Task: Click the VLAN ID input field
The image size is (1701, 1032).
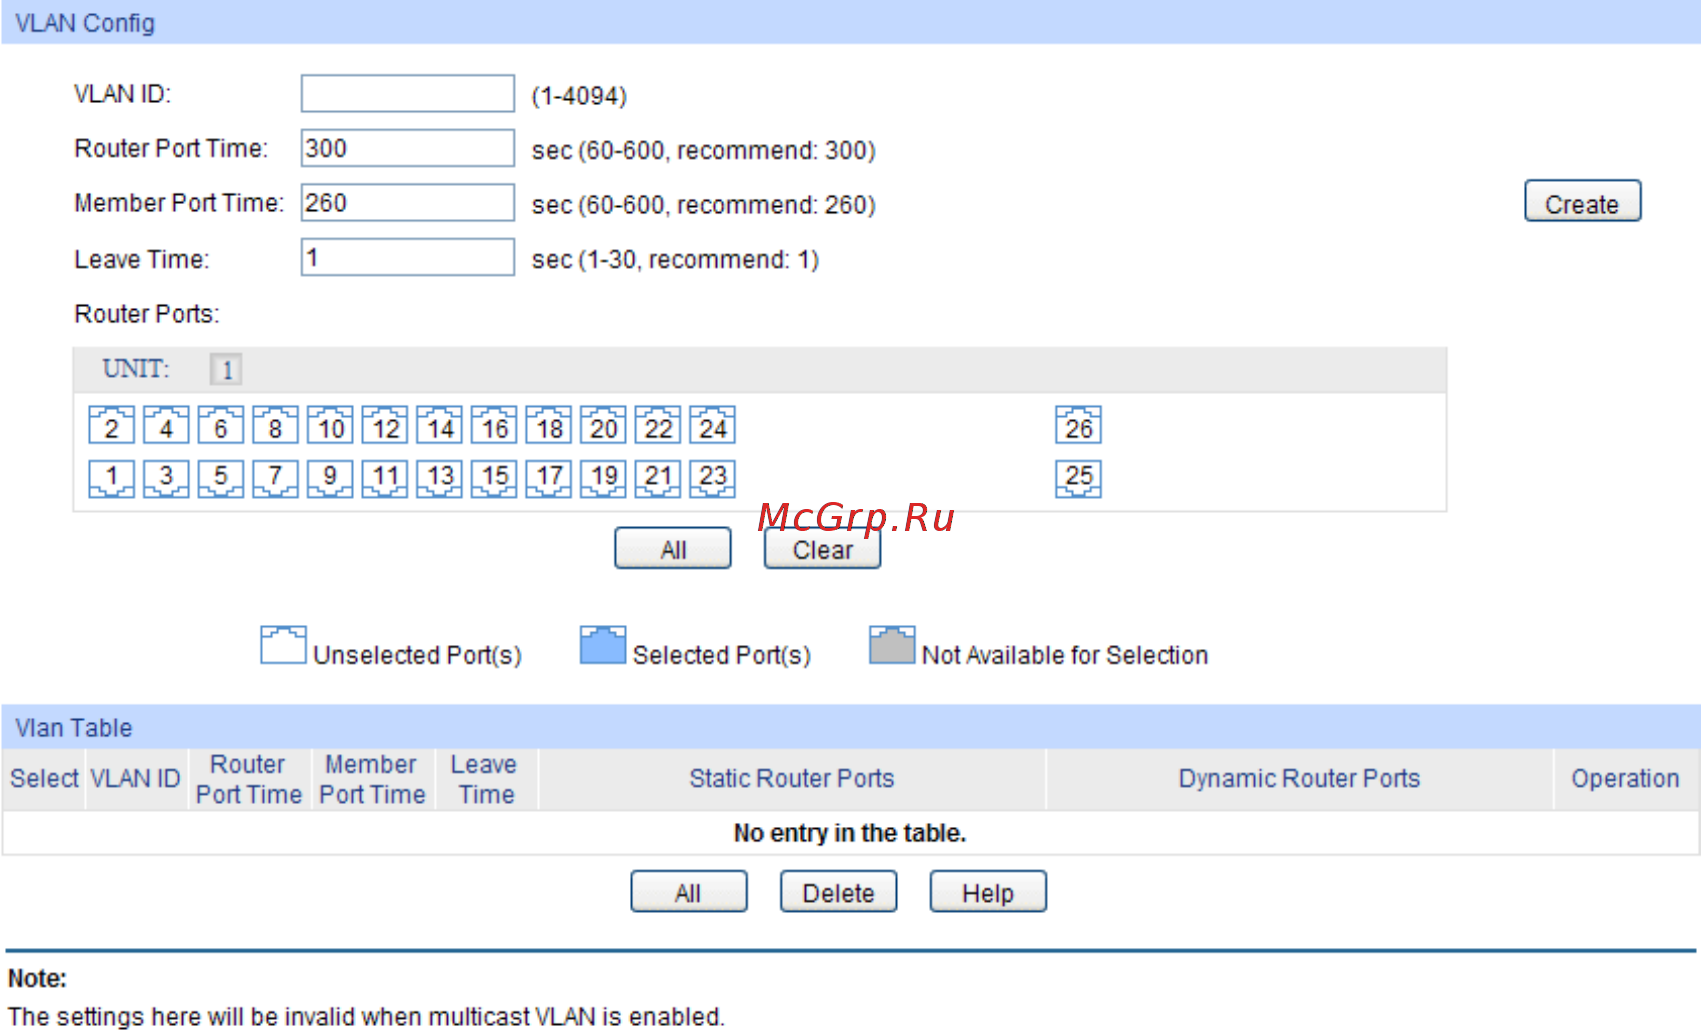Action: tap(408, 94)
